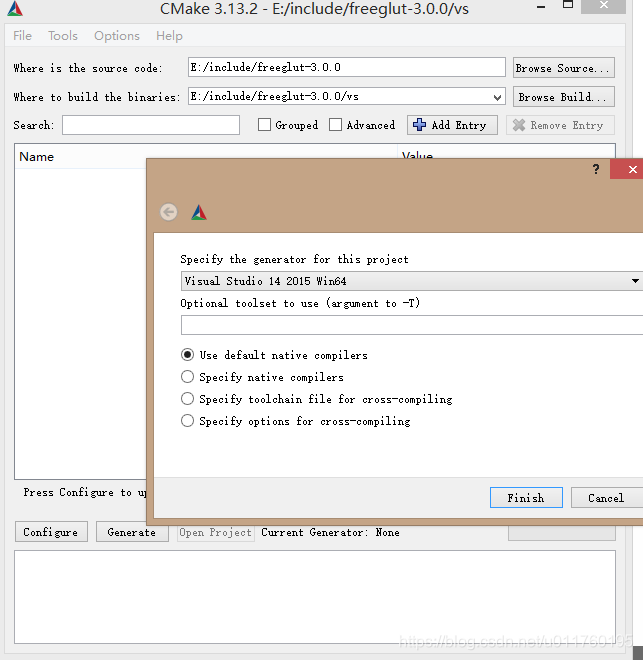Click the output log text area
Viewport: 643px width, 660px height.
click(x=315, y=597)
